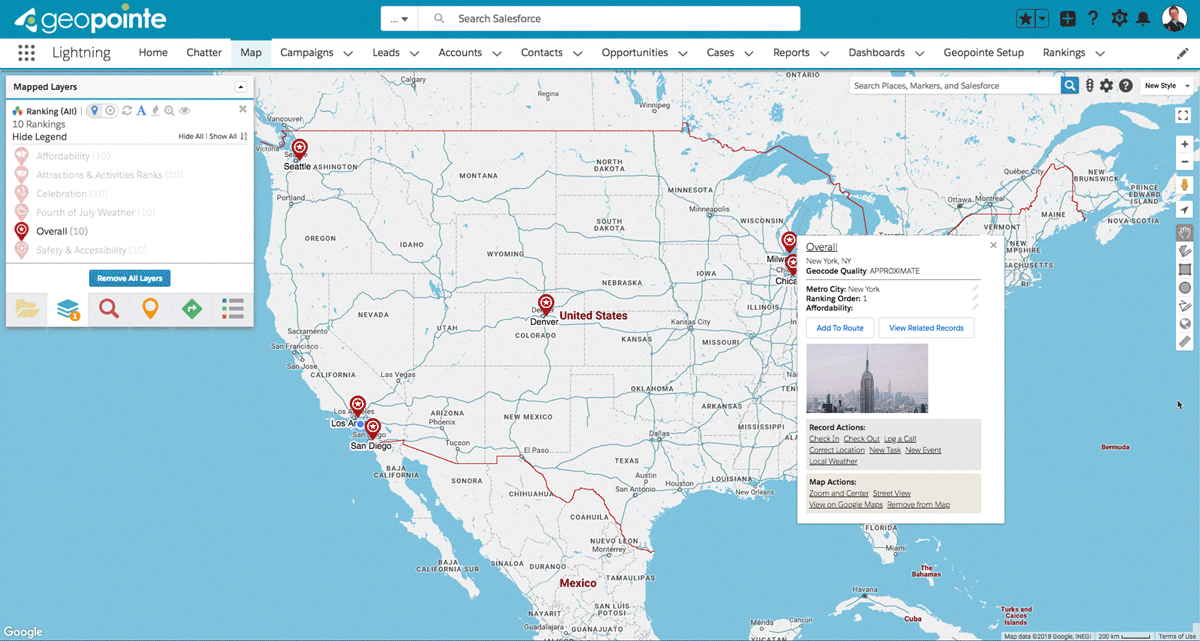Toggle Safety & Accessibility legend entry

[x=80, y=250]
